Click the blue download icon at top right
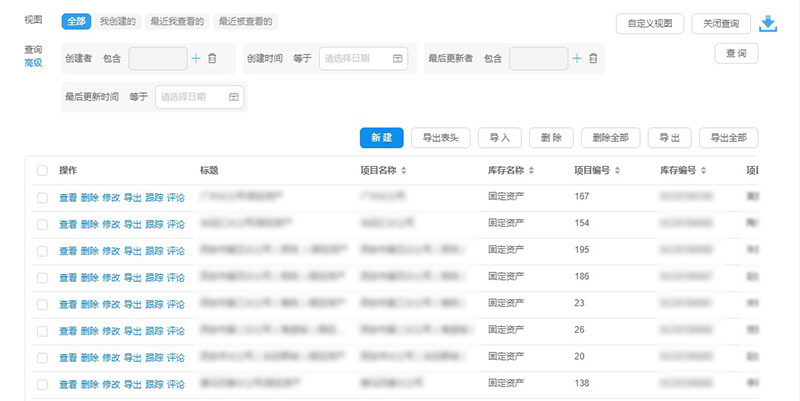This screenshot has height=401, width=800. point(769,23)
